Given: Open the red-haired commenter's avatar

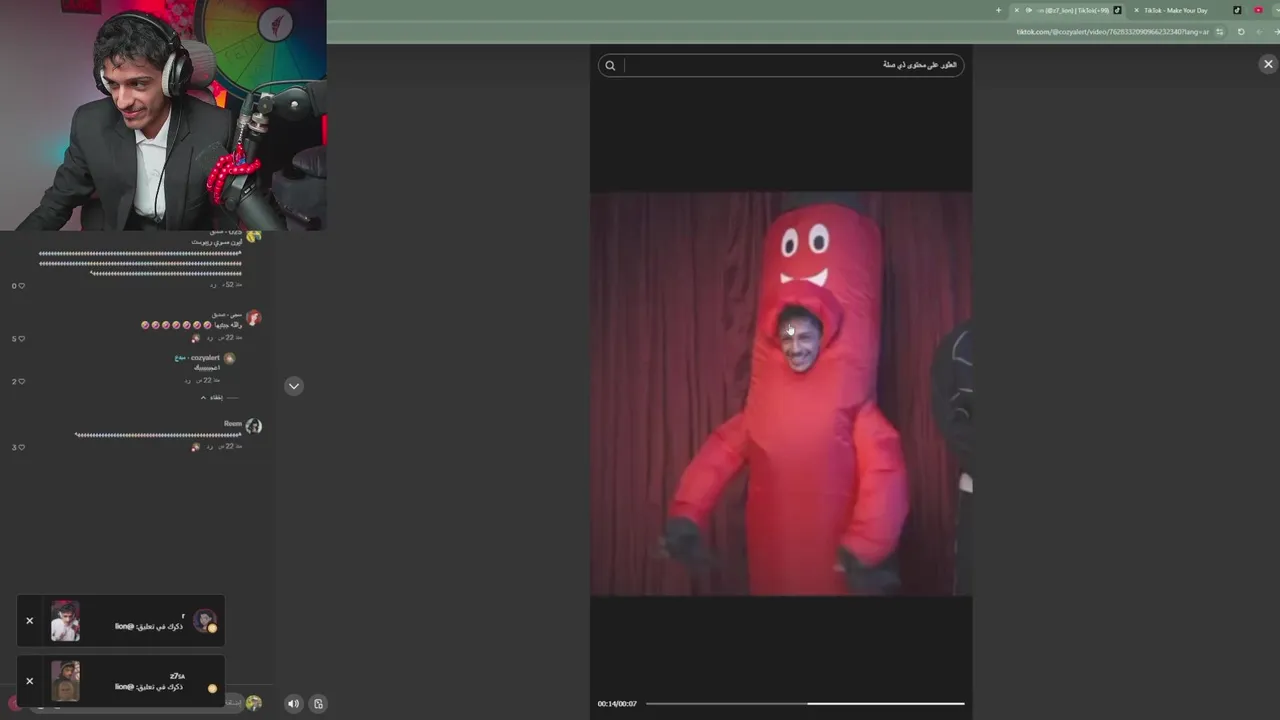Looking at the screenshot, I should (253, 318).
